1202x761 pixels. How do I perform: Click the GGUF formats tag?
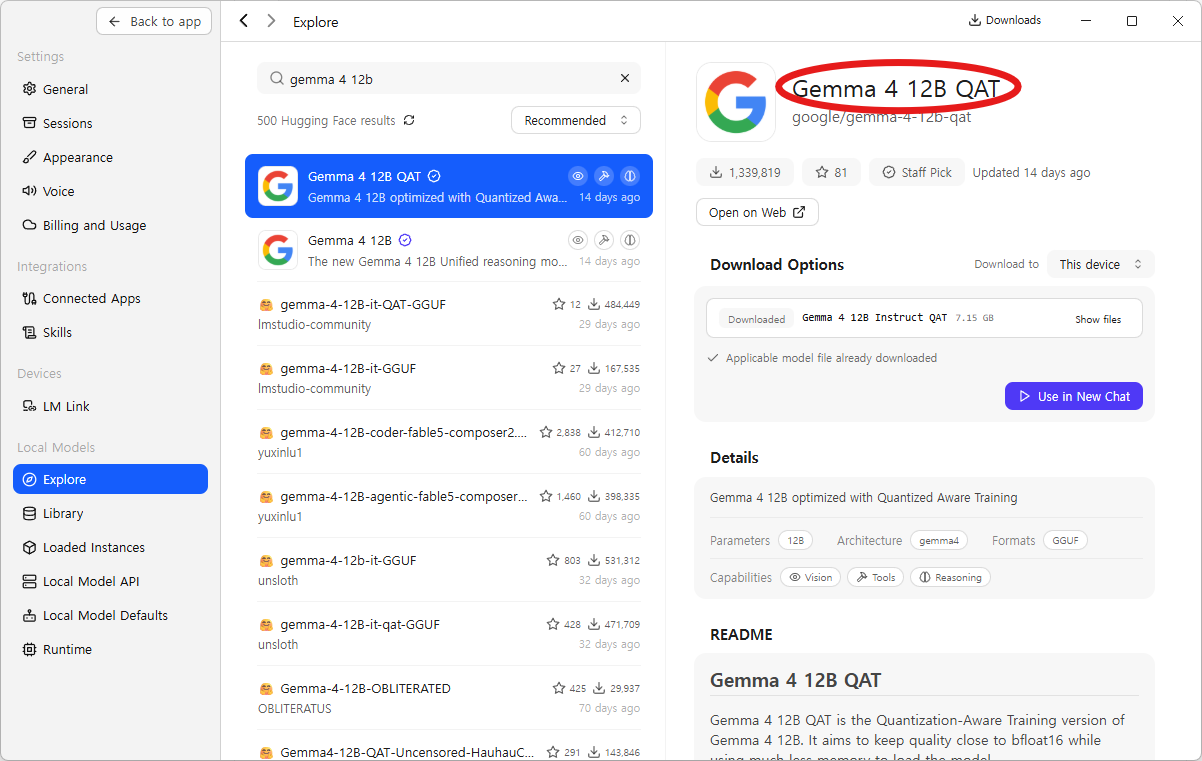click(1065, 540)
